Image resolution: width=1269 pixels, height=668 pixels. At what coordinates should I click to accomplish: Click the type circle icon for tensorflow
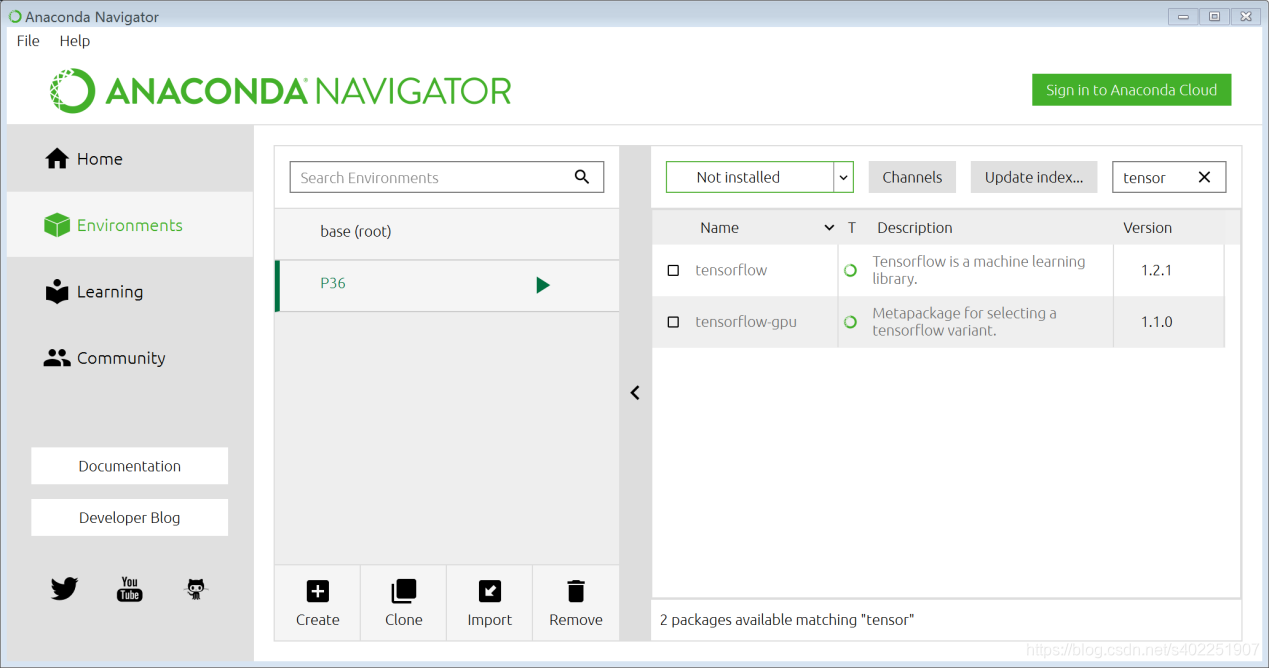(851, 270)
